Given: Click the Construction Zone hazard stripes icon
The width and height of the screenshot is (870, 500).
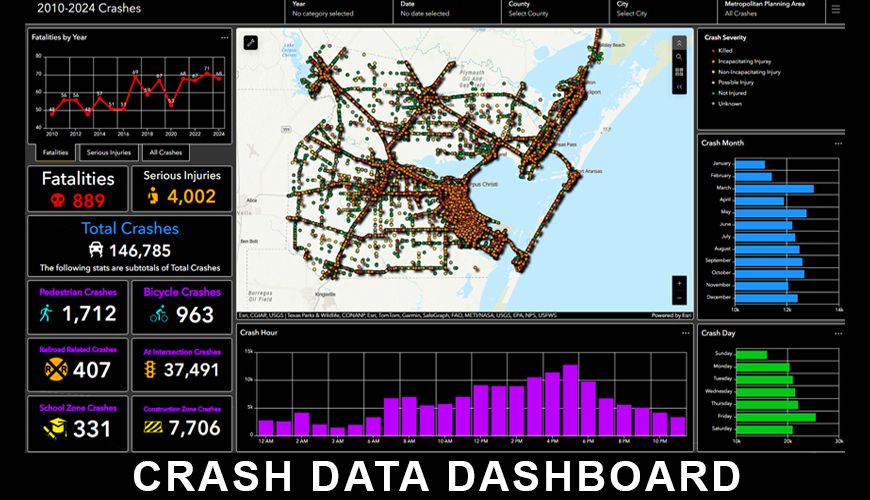Looking at the screenshot, I should (x=153, y=427).
